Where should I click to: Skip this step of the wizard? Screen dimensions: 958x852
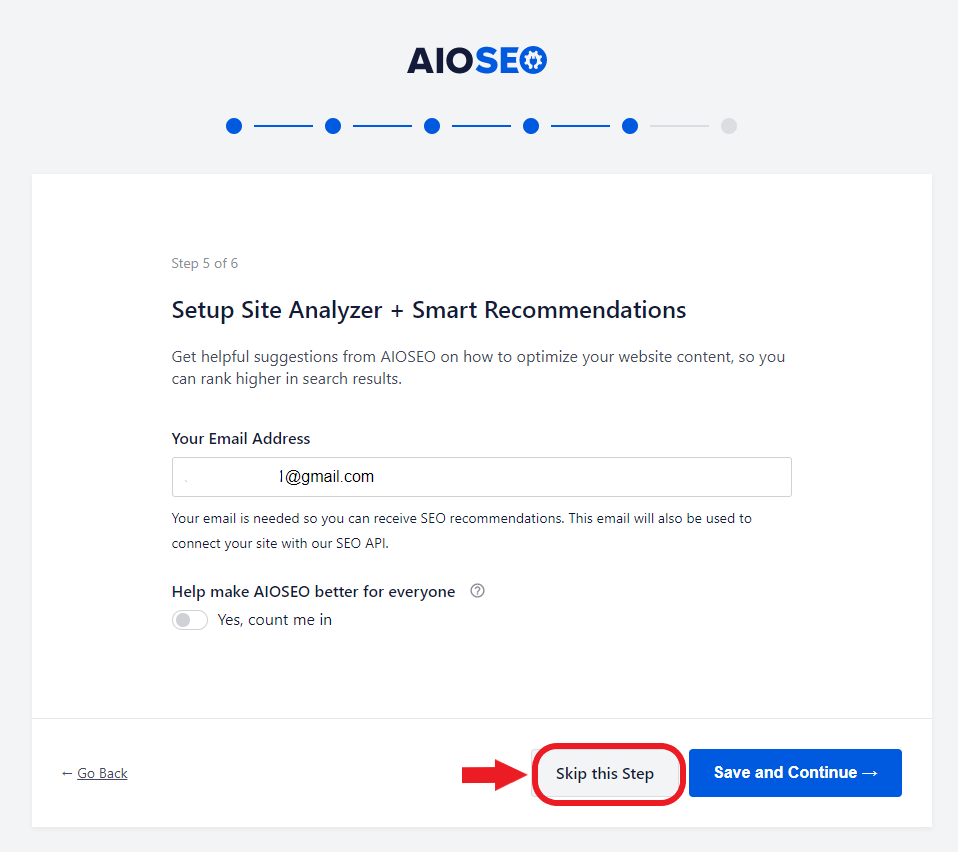pyautogui.click(x=605, y=773)
